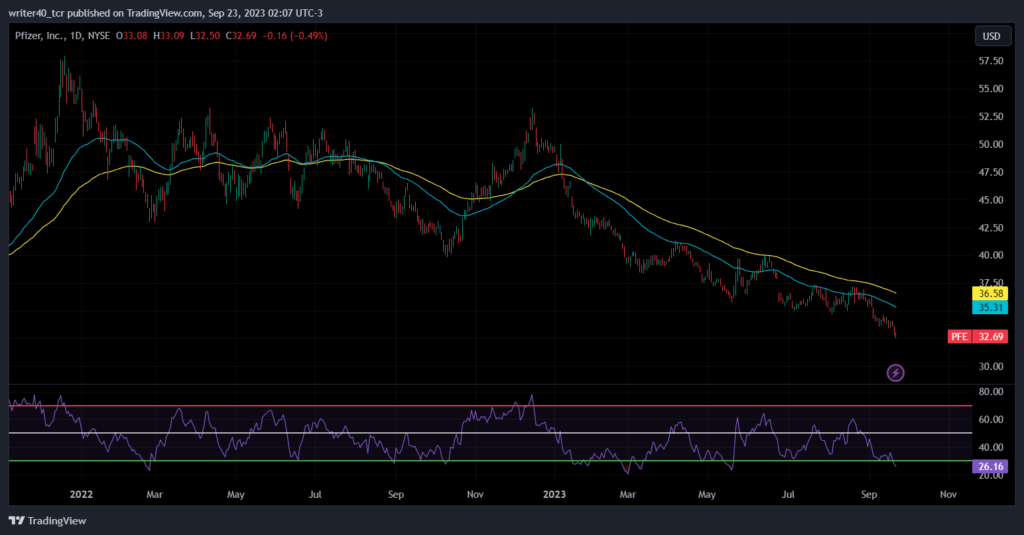Click the 57.50 price axis label

tap(991, 61)
